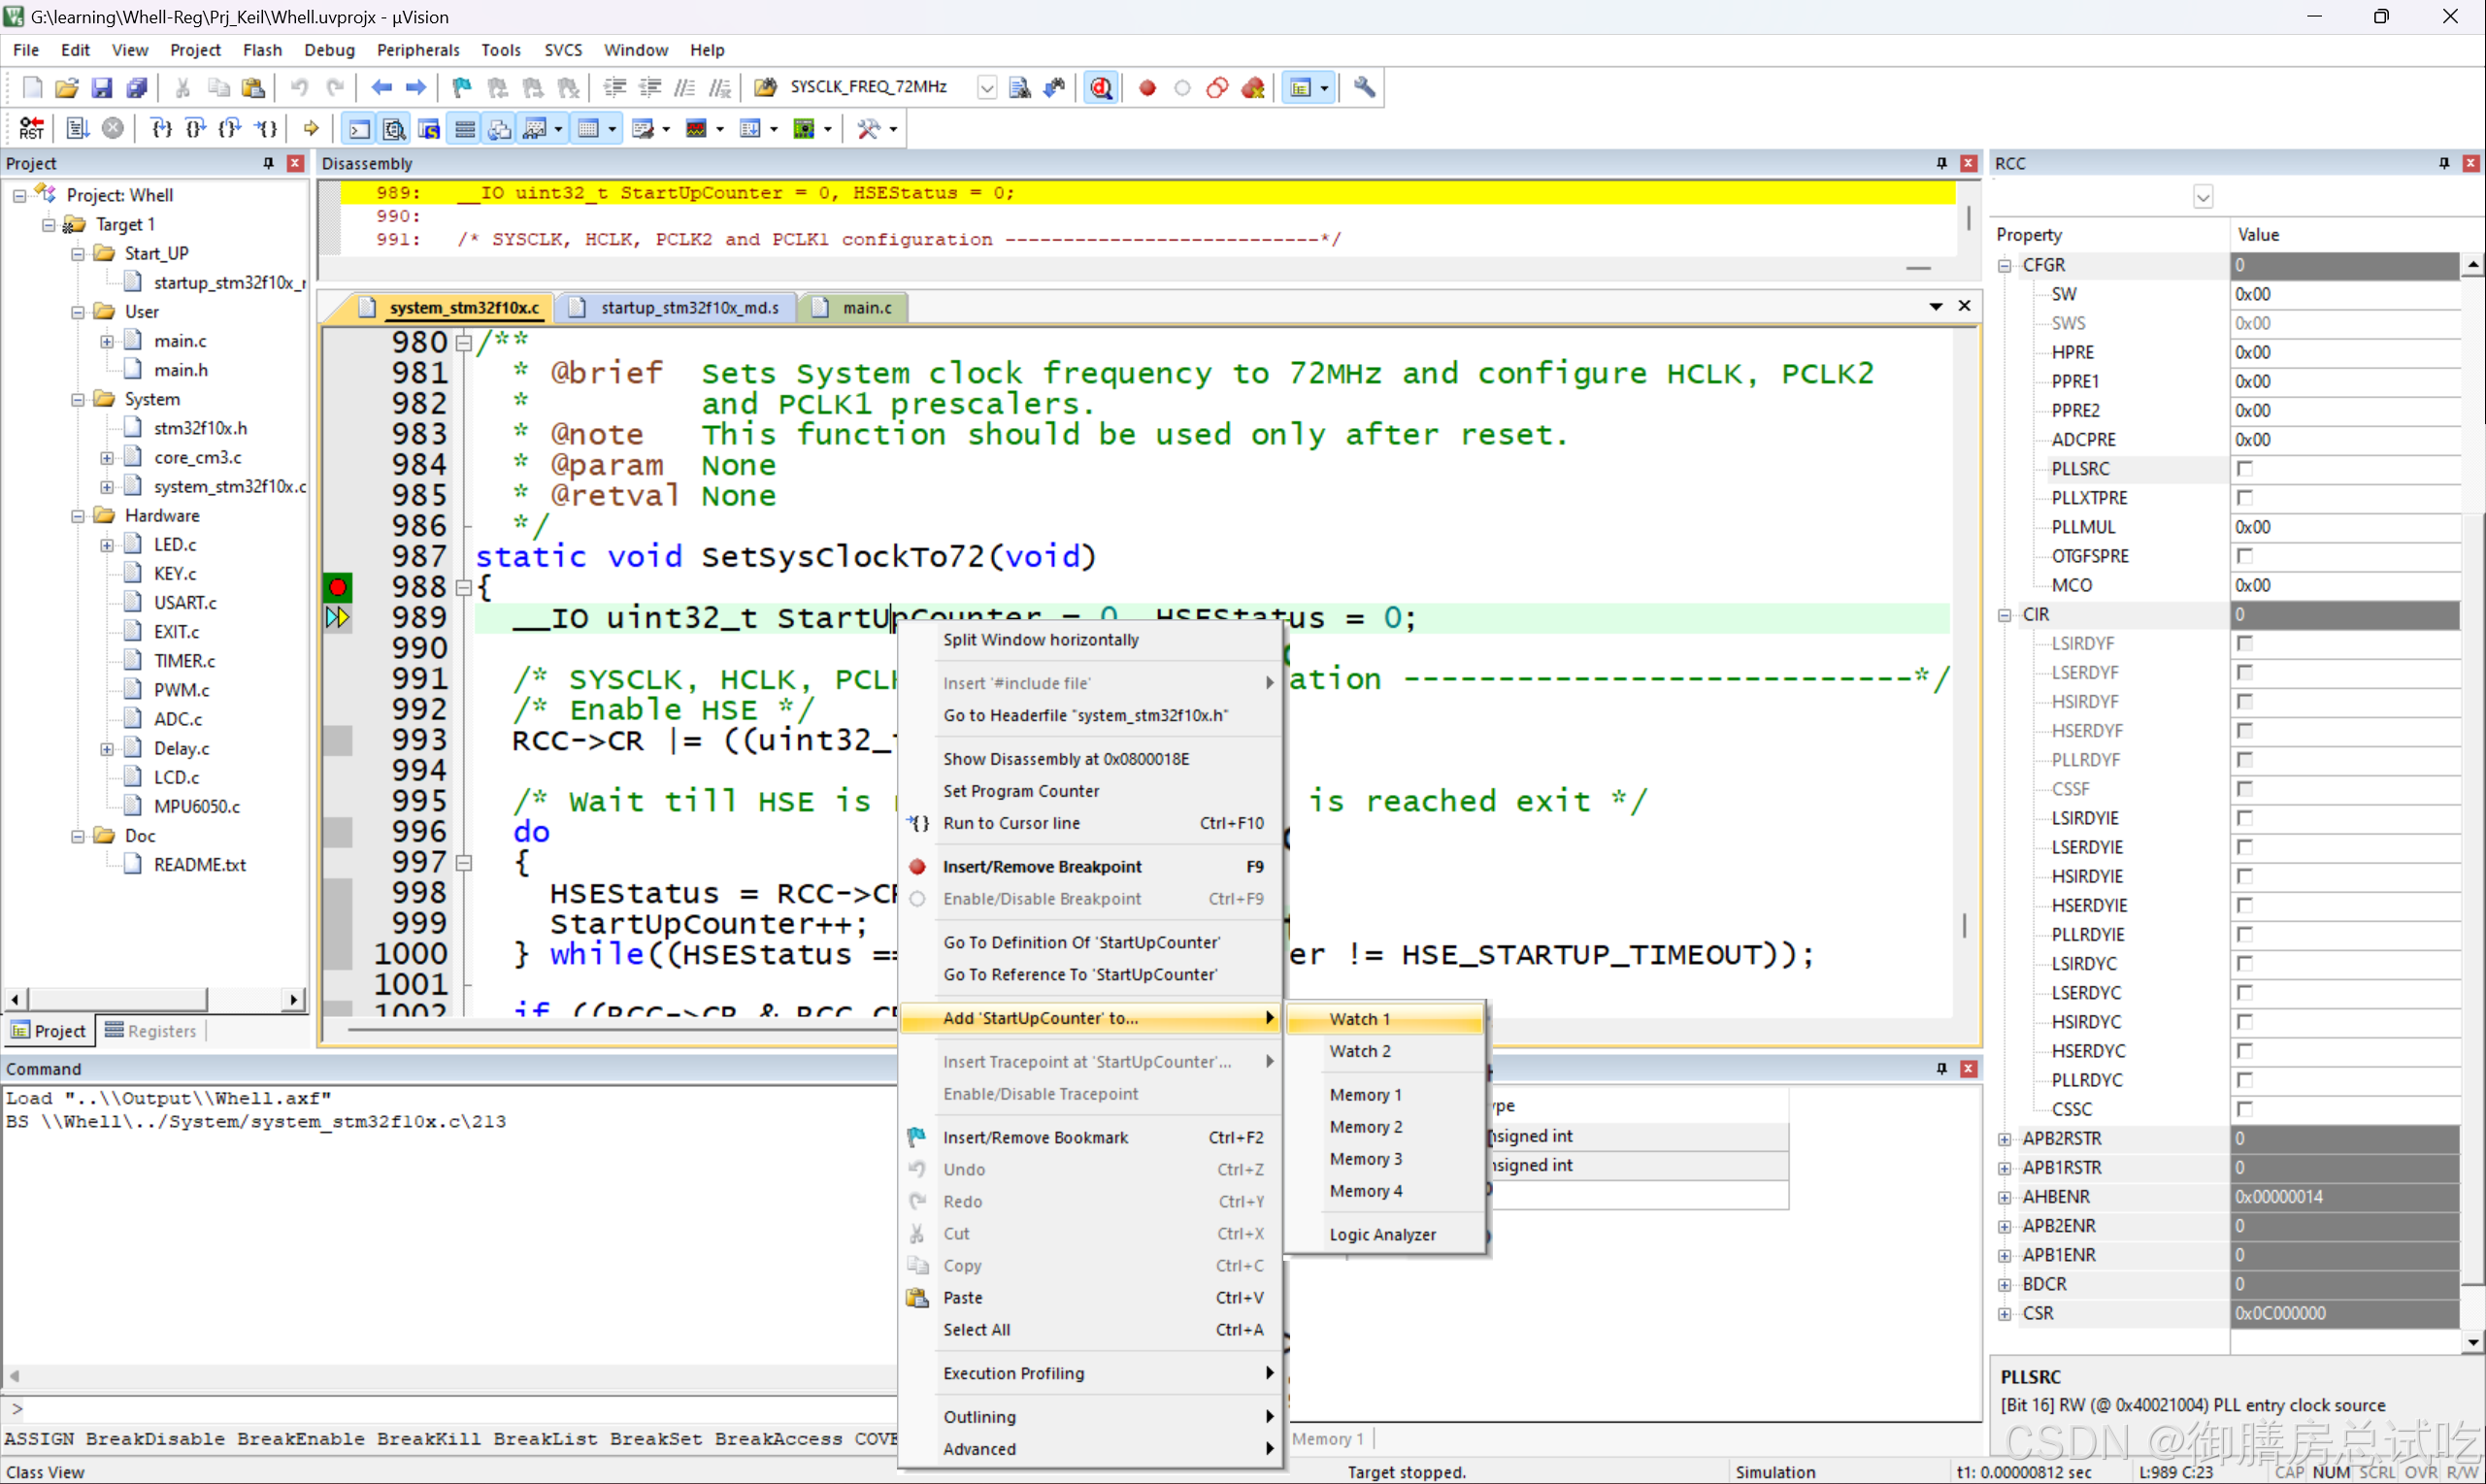This screenshot has width=2486, height=1484.
Task: Click the Run to Cursor Line toolbar icon
Action: pos(266,128)
